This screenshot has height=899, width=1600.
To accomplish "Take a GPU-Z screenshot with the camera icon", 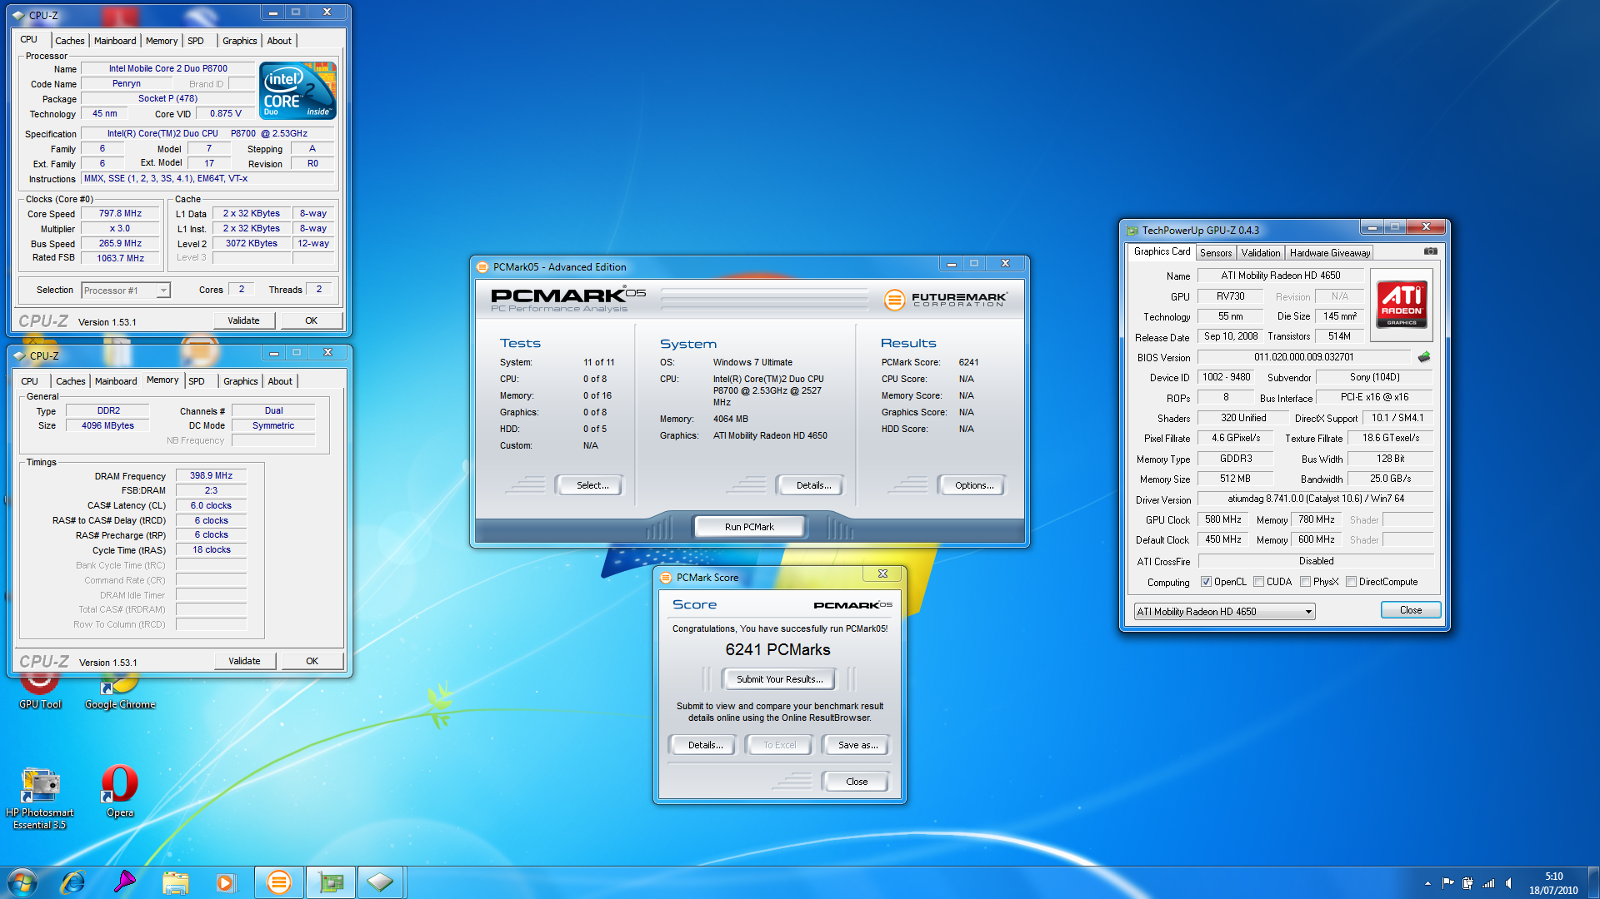I will pyautogui.click(x=1430, y=252).
